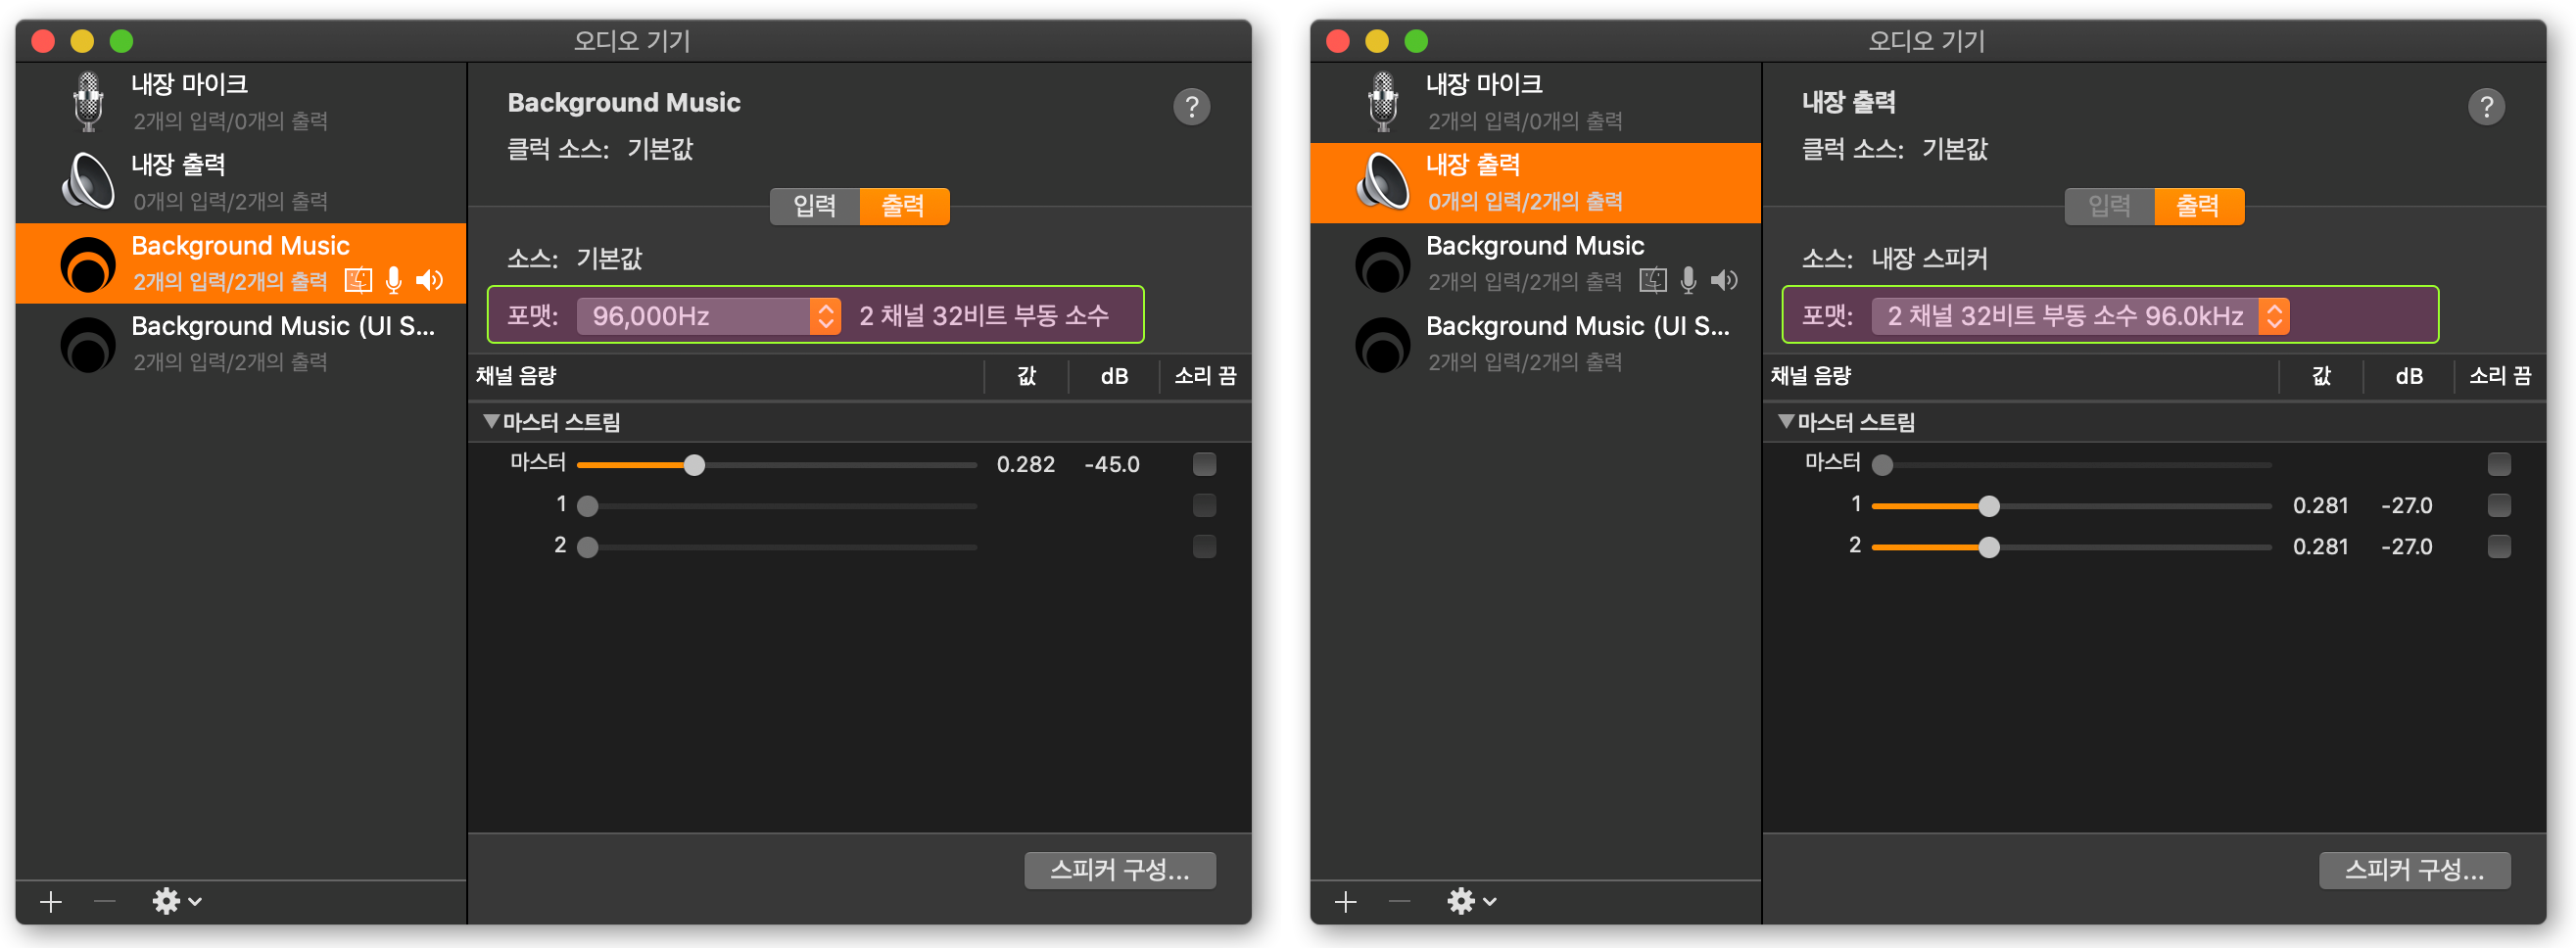This screenshot has width=2576, height=948.
Task: Open the 96,000Hz sample rate dropdown in left window
Action: click(x=708, y=316)
